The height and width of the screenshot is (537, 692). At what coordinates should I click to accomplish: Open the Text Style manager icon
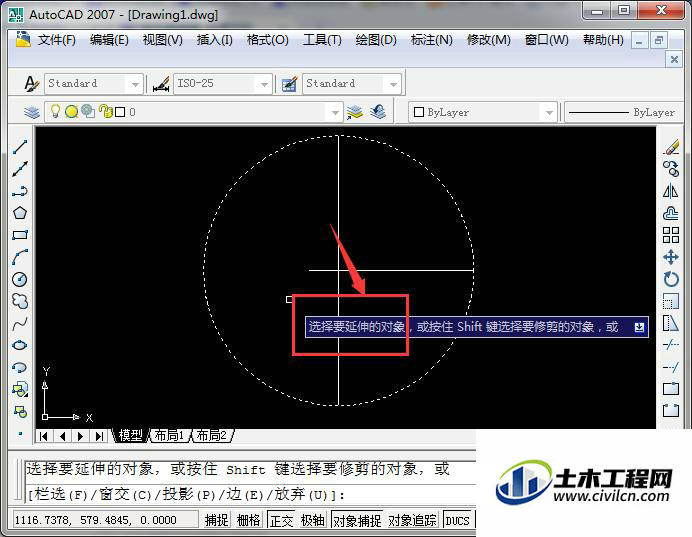click(31, 83)
